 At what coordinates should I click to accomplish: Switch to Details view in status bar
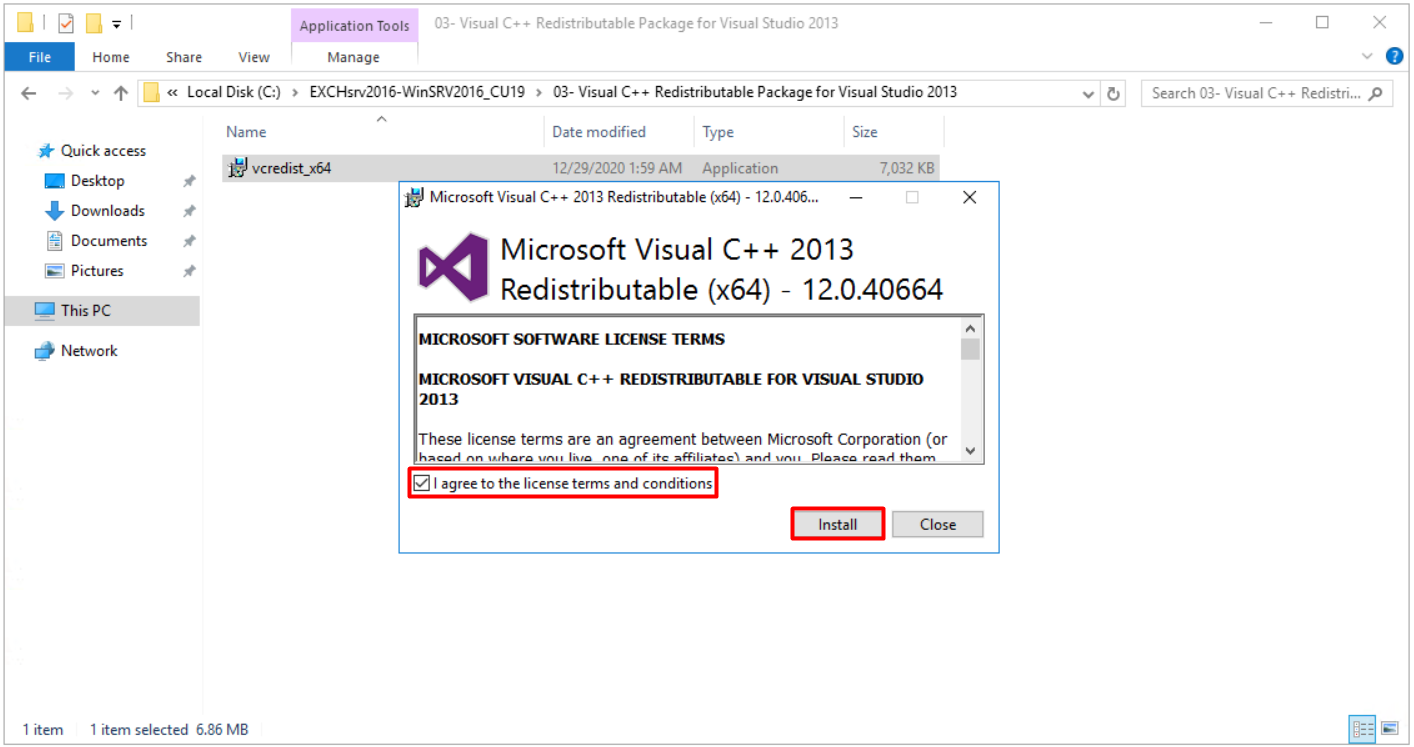[1361, 728]
